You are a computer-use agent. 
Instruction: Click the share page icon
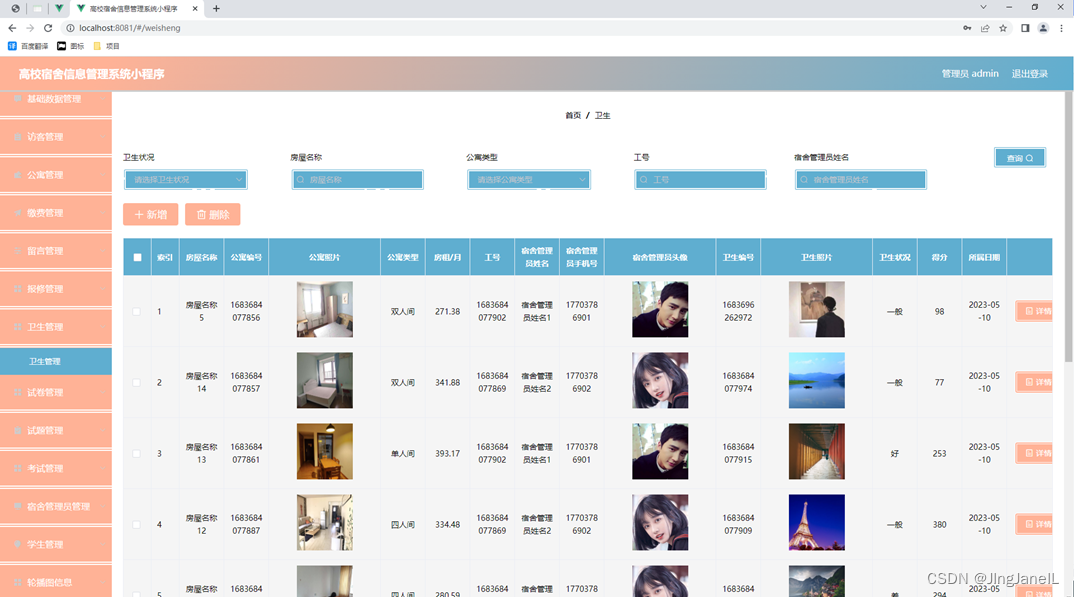click(985, 28)
